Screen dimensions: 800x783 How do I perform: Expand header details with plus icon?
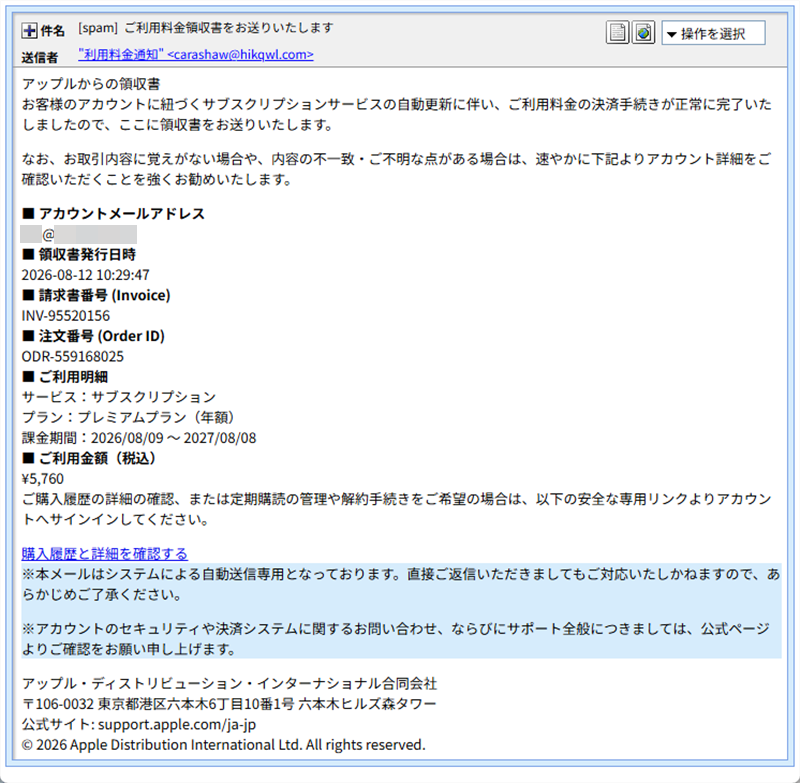coord(30,31)
